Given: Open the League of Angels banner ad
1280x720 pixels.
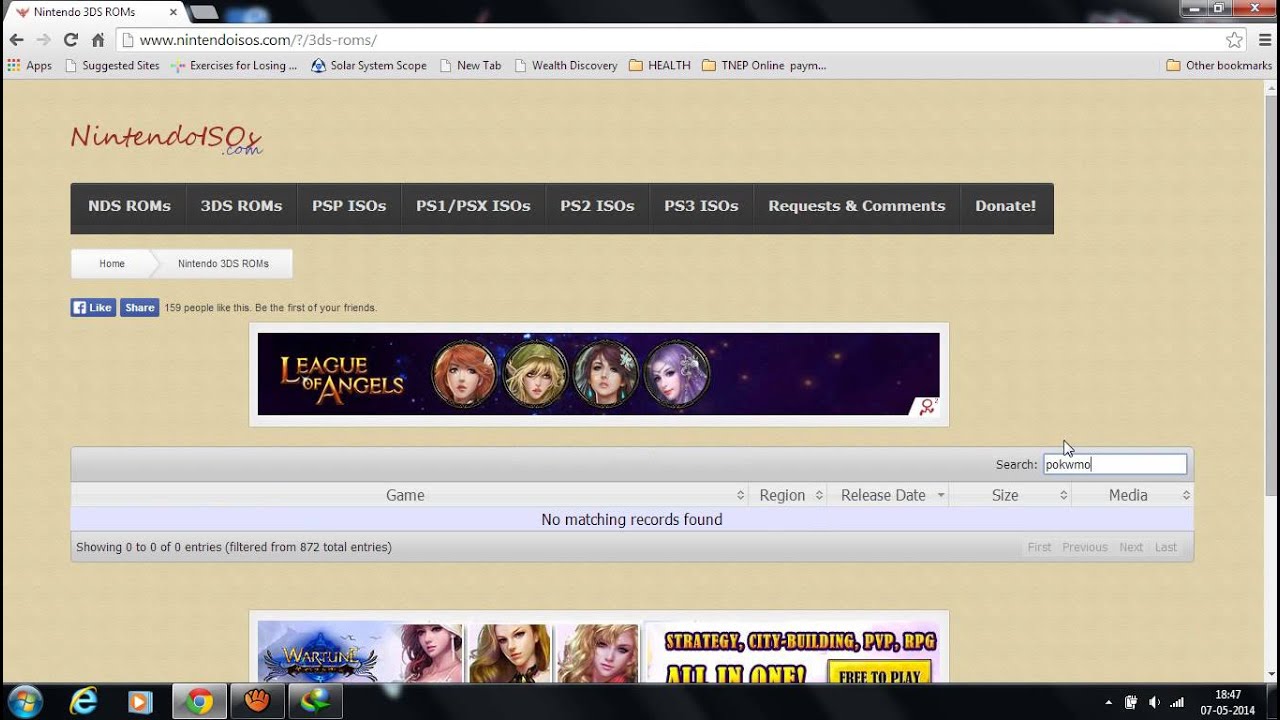Looking at the screenshot, I should click(x=598, y=374).
